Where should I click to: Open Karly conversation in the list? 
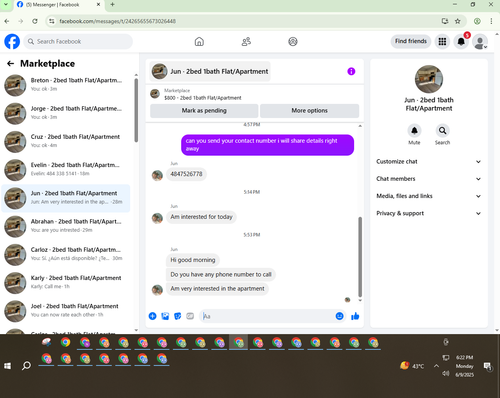(66, 283)
